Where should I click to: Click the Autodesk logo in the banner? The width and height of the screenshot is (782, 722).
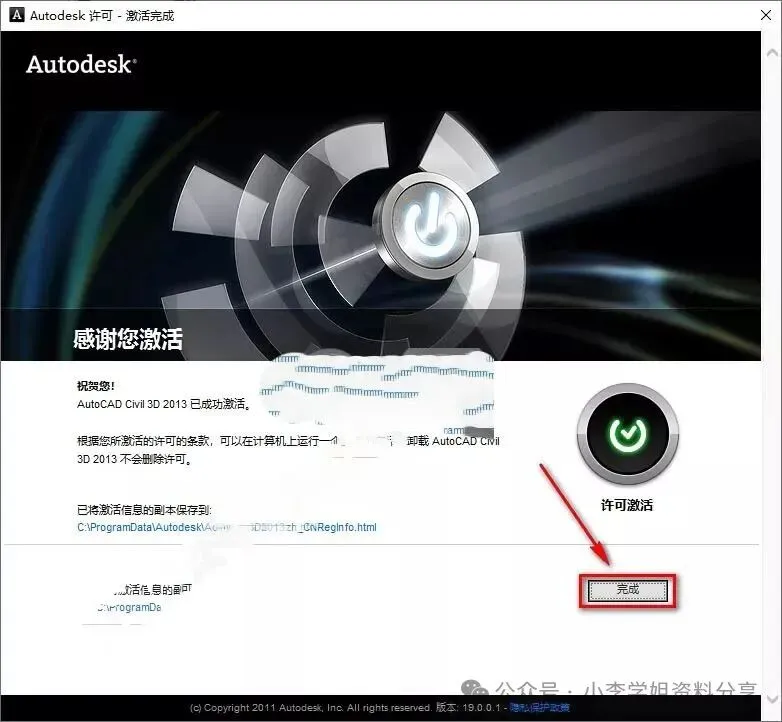point(81,65)
